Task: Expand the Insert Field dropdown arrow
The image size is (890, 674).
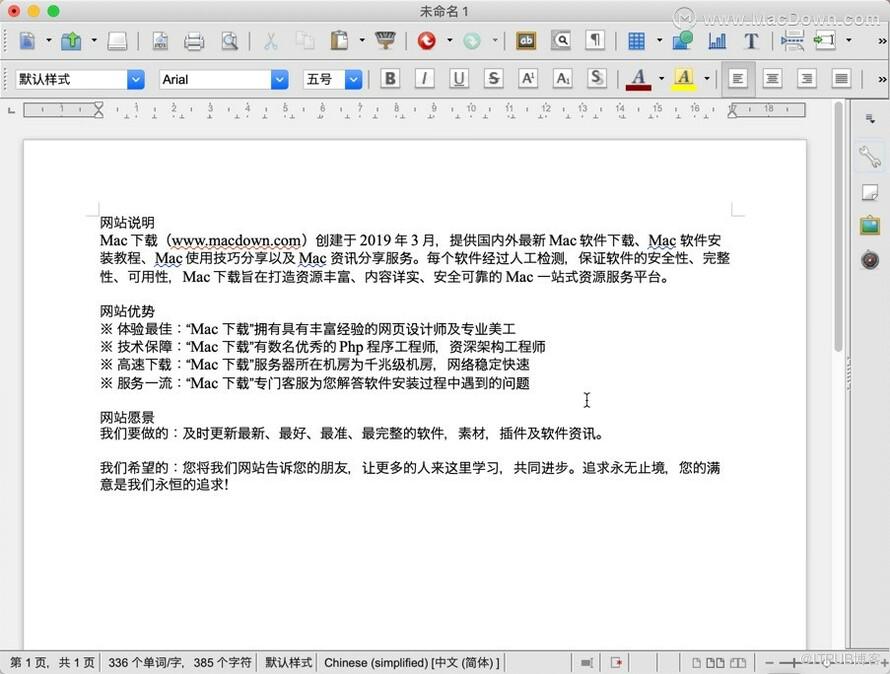Action: [x=849, y=40]
